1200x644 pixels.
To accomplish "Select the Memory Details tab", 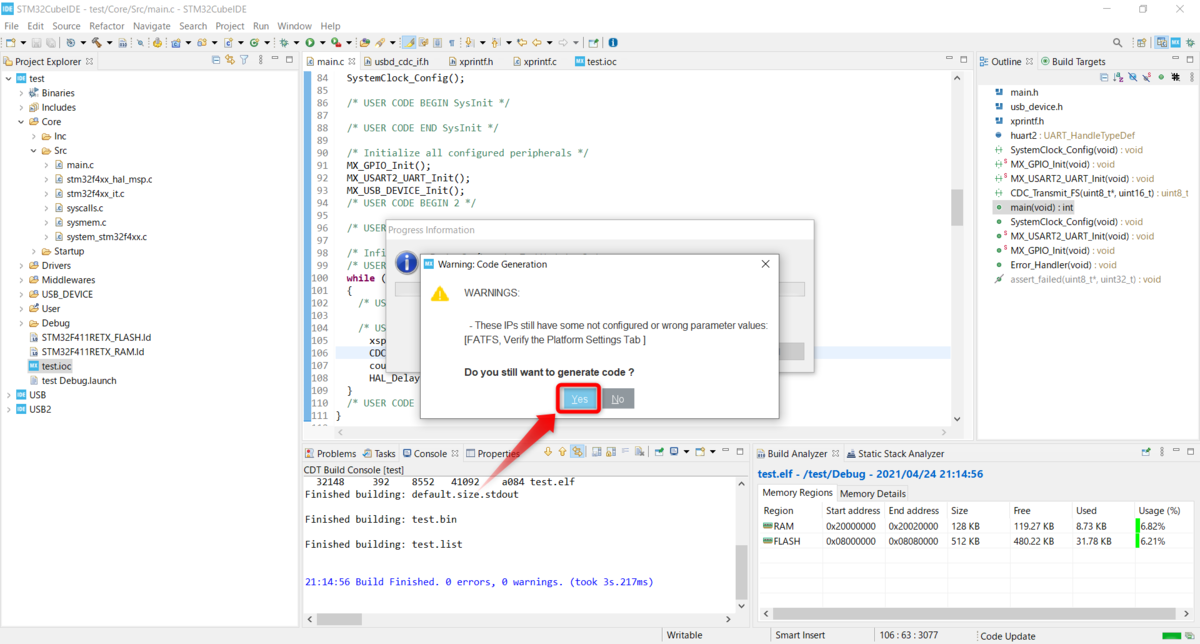I will [872, 493].
